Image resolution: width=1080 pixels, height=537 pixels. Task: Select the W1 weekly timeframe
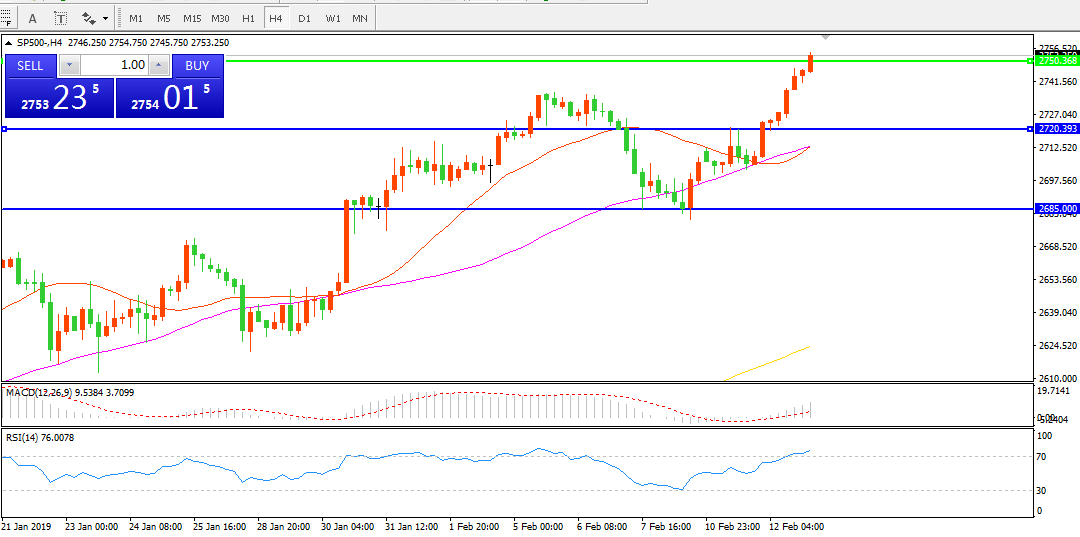332,18
